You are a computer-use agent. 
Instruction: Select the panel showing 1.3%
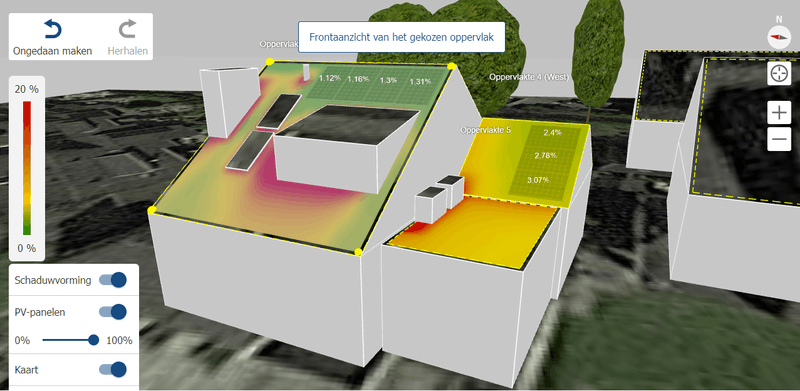pyautogui.click(x=388, y=80)
